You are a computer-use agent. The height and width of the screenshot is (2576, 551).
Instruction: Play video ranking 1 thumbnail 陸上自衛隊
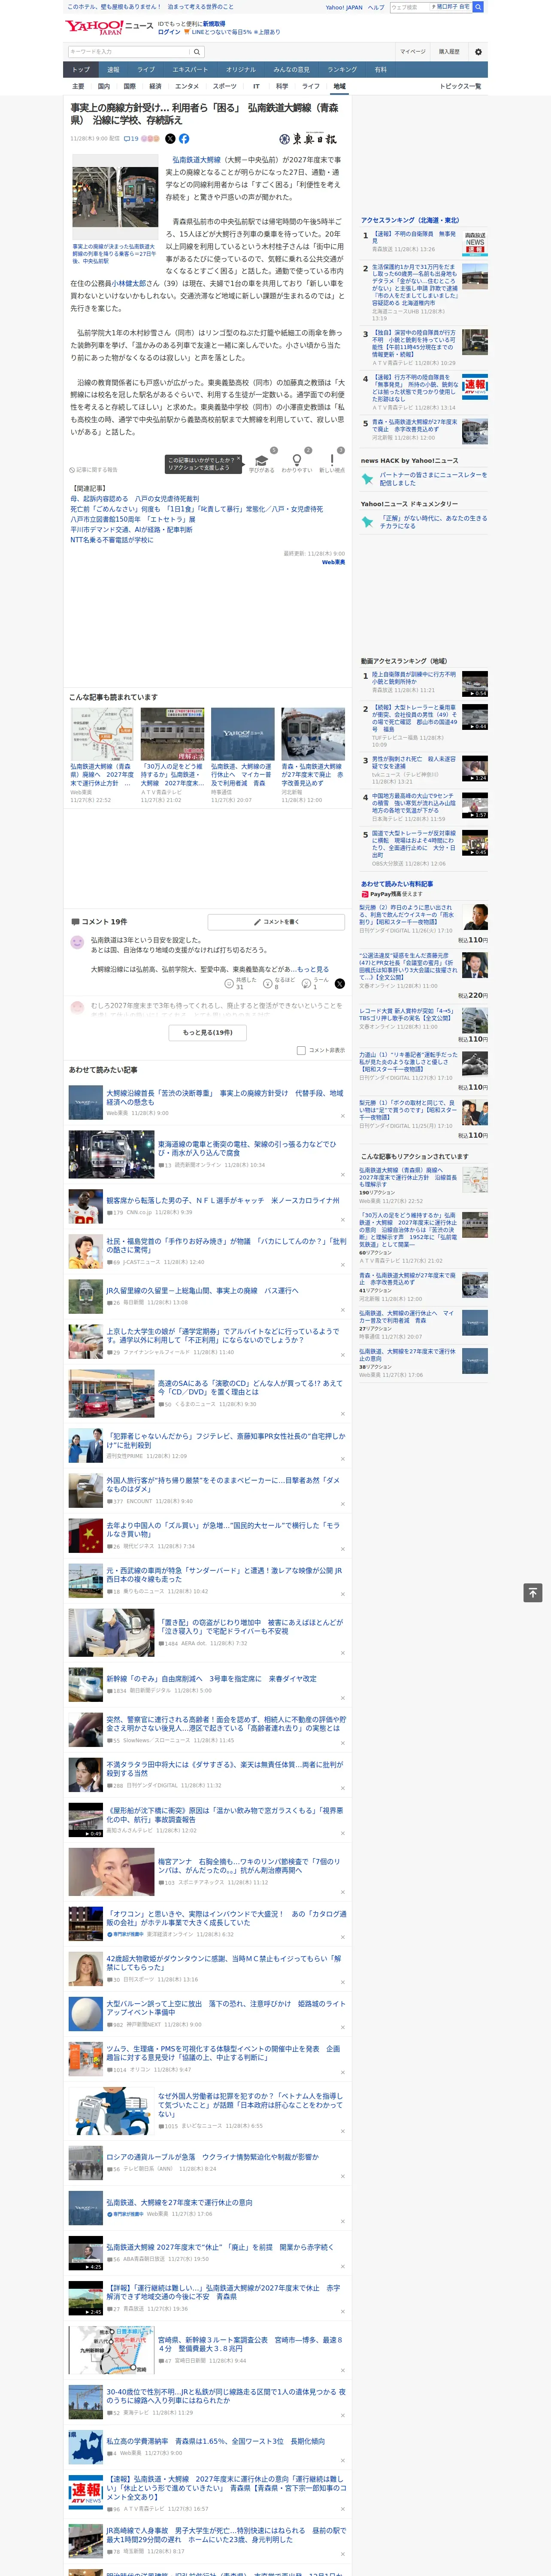(475, 683)
